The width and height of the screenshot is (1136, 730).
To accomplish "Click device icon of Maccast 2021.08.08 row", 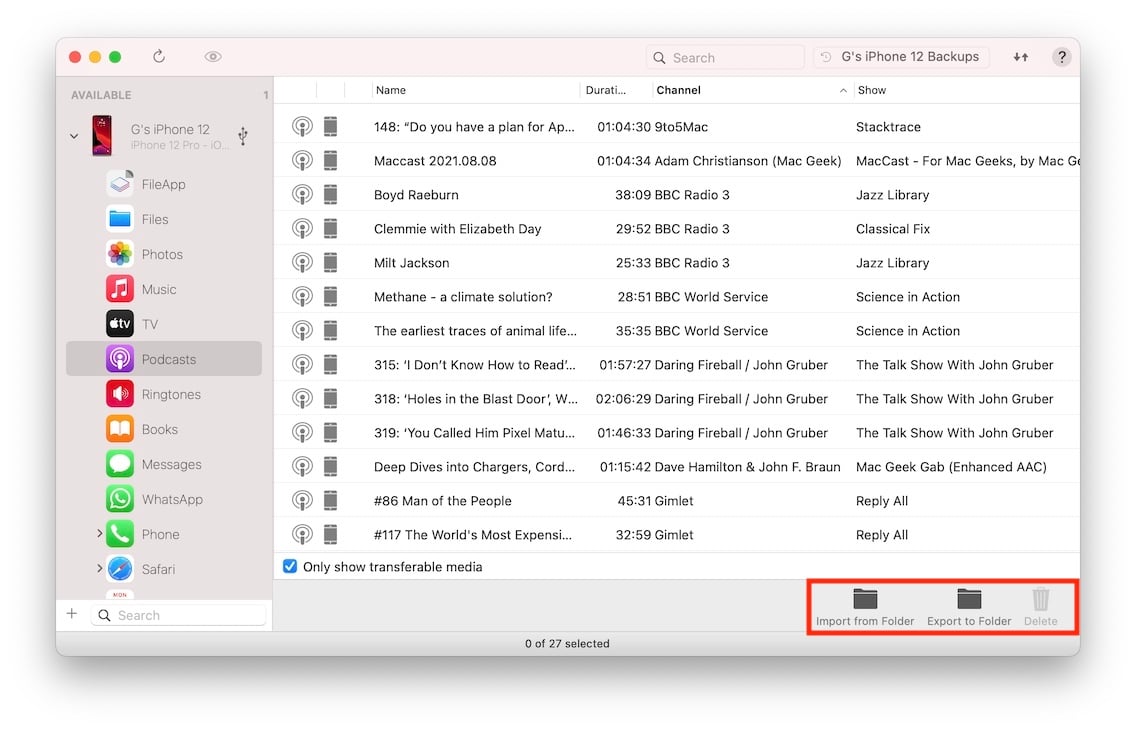I will point(330,161).
